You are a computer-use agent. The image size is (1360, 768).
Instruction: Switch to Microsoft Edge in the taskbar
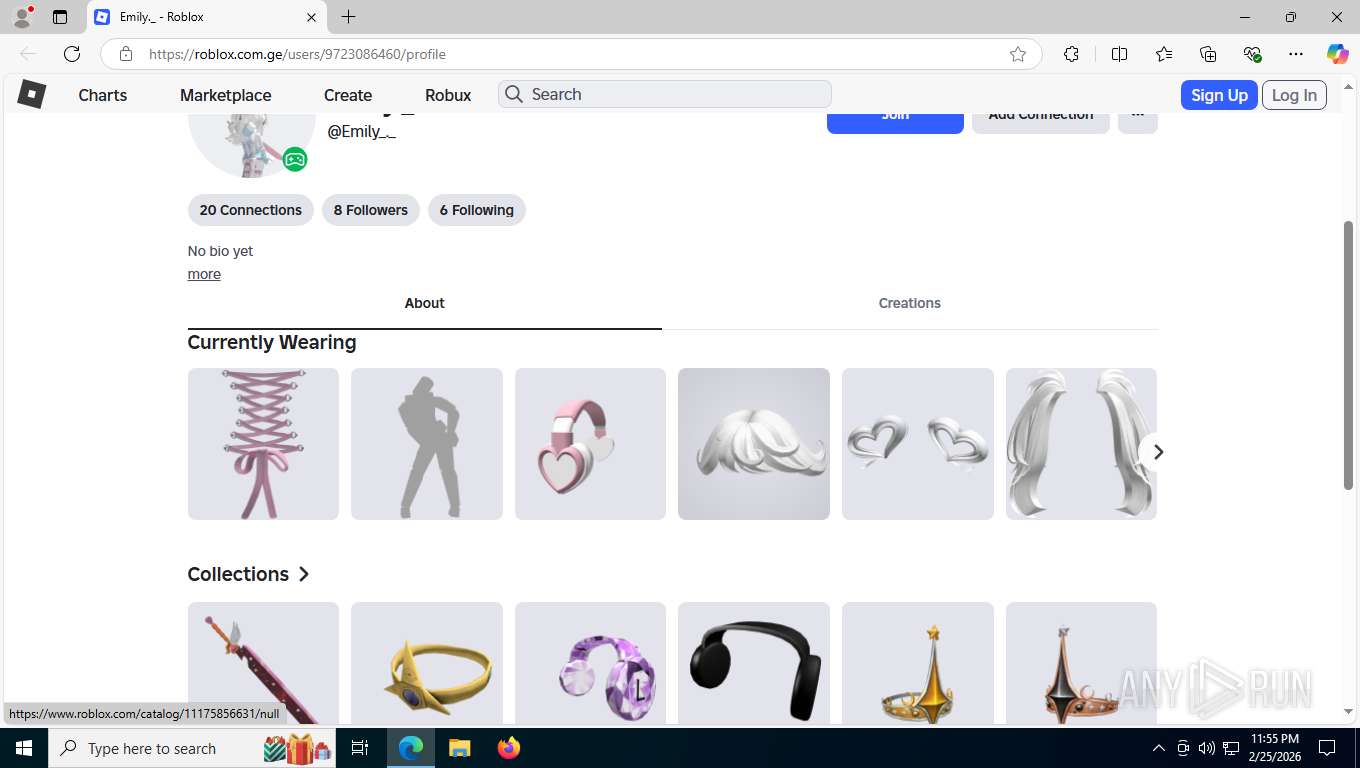pyautogui.click(x=411, y=748)
